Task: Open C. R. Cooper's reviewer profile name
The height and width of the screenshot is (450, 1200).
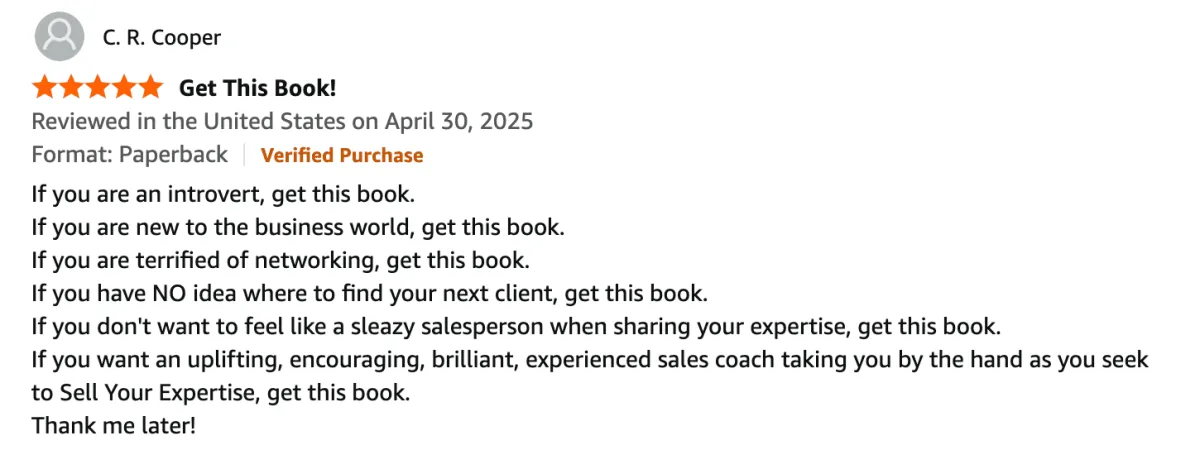Action: tap(161, 38)
